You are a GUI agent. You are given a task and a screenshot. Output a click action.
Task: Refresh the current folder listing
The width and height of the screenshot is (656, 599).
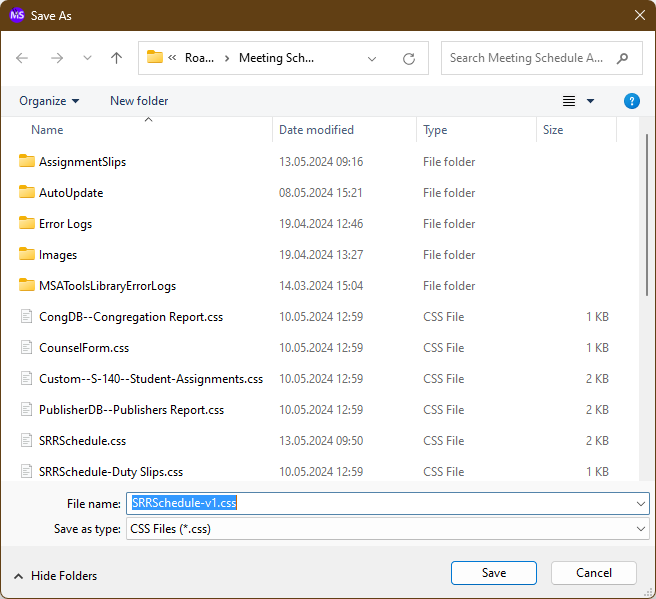pyautogui.click(x=408, y=59)
